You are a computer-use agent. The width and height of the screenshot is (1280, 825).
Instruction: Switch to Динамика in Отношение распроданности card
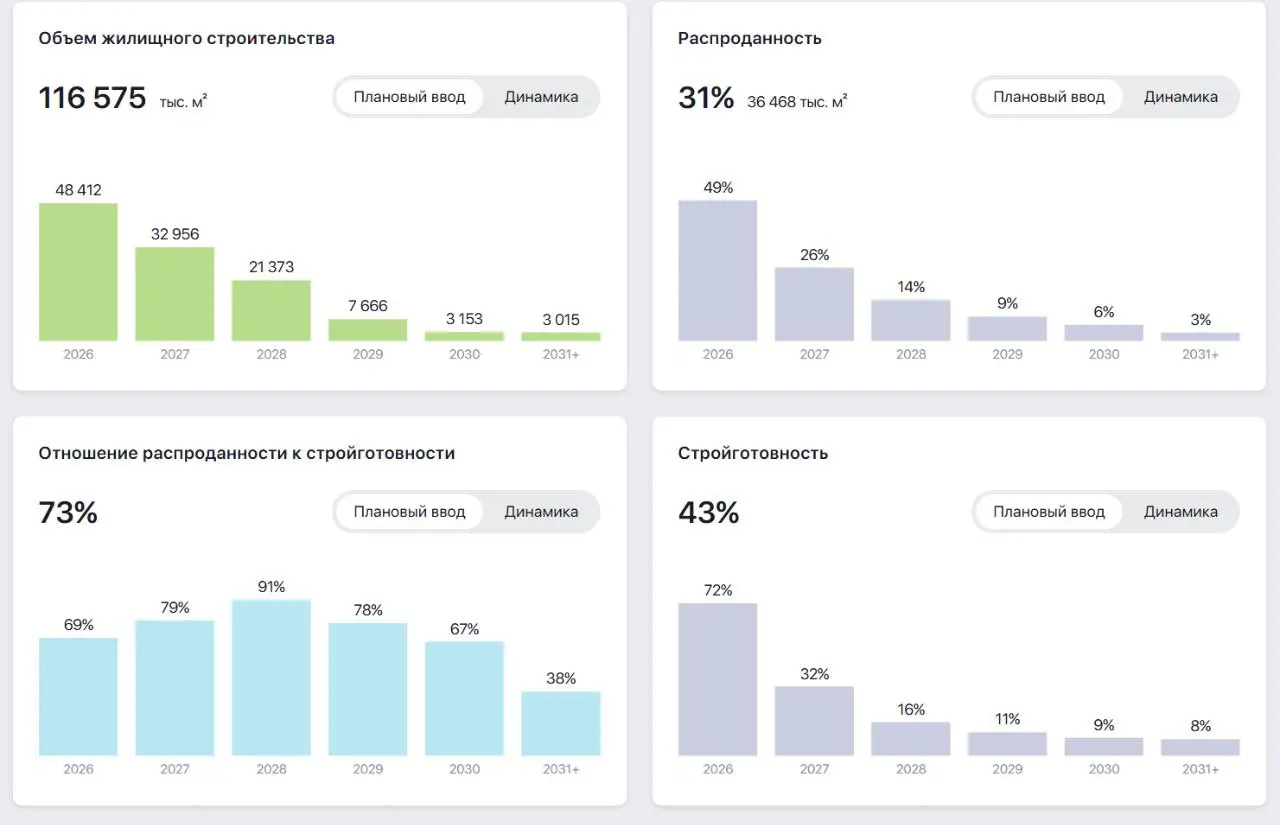coord(541,512)
